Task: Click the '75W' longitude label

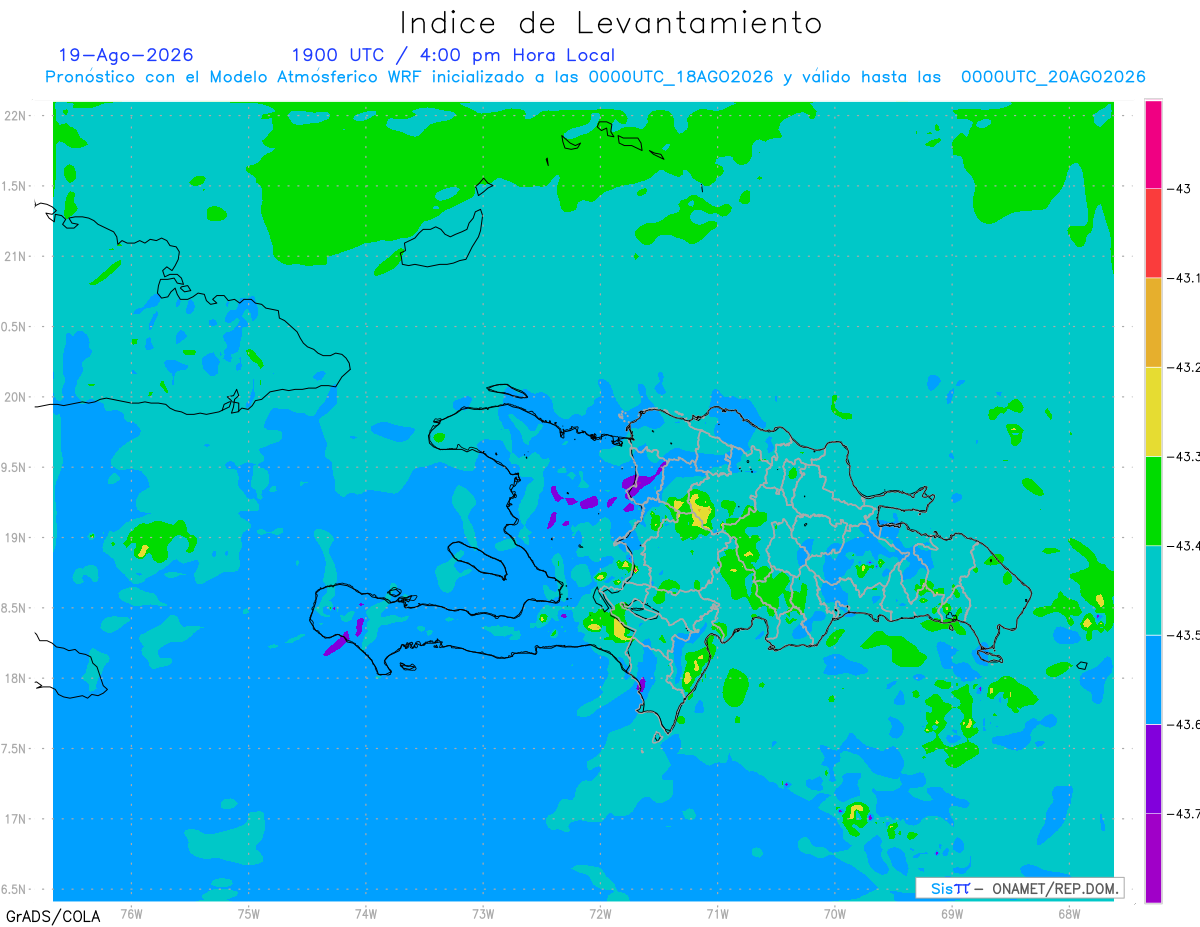Action: point(249,913)
